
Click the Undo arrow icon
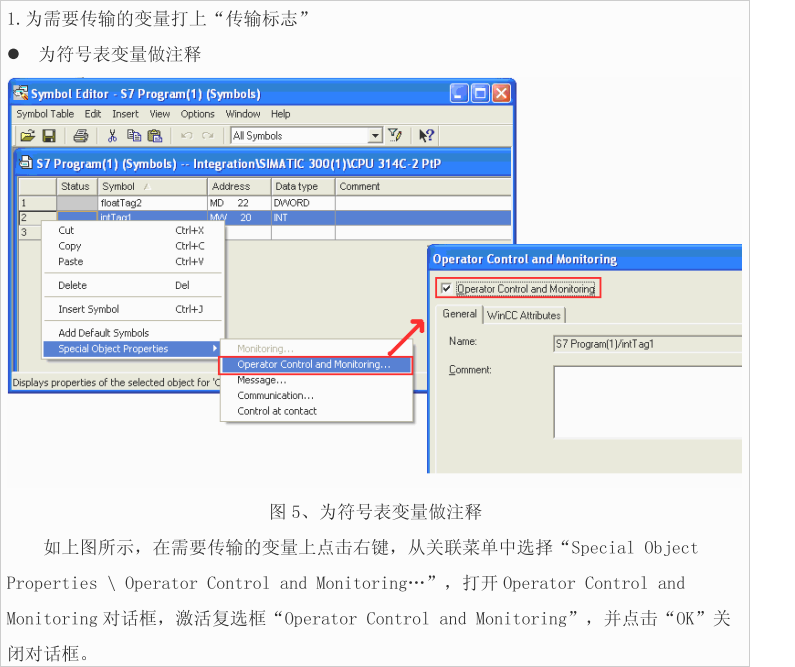click(186, 136)
